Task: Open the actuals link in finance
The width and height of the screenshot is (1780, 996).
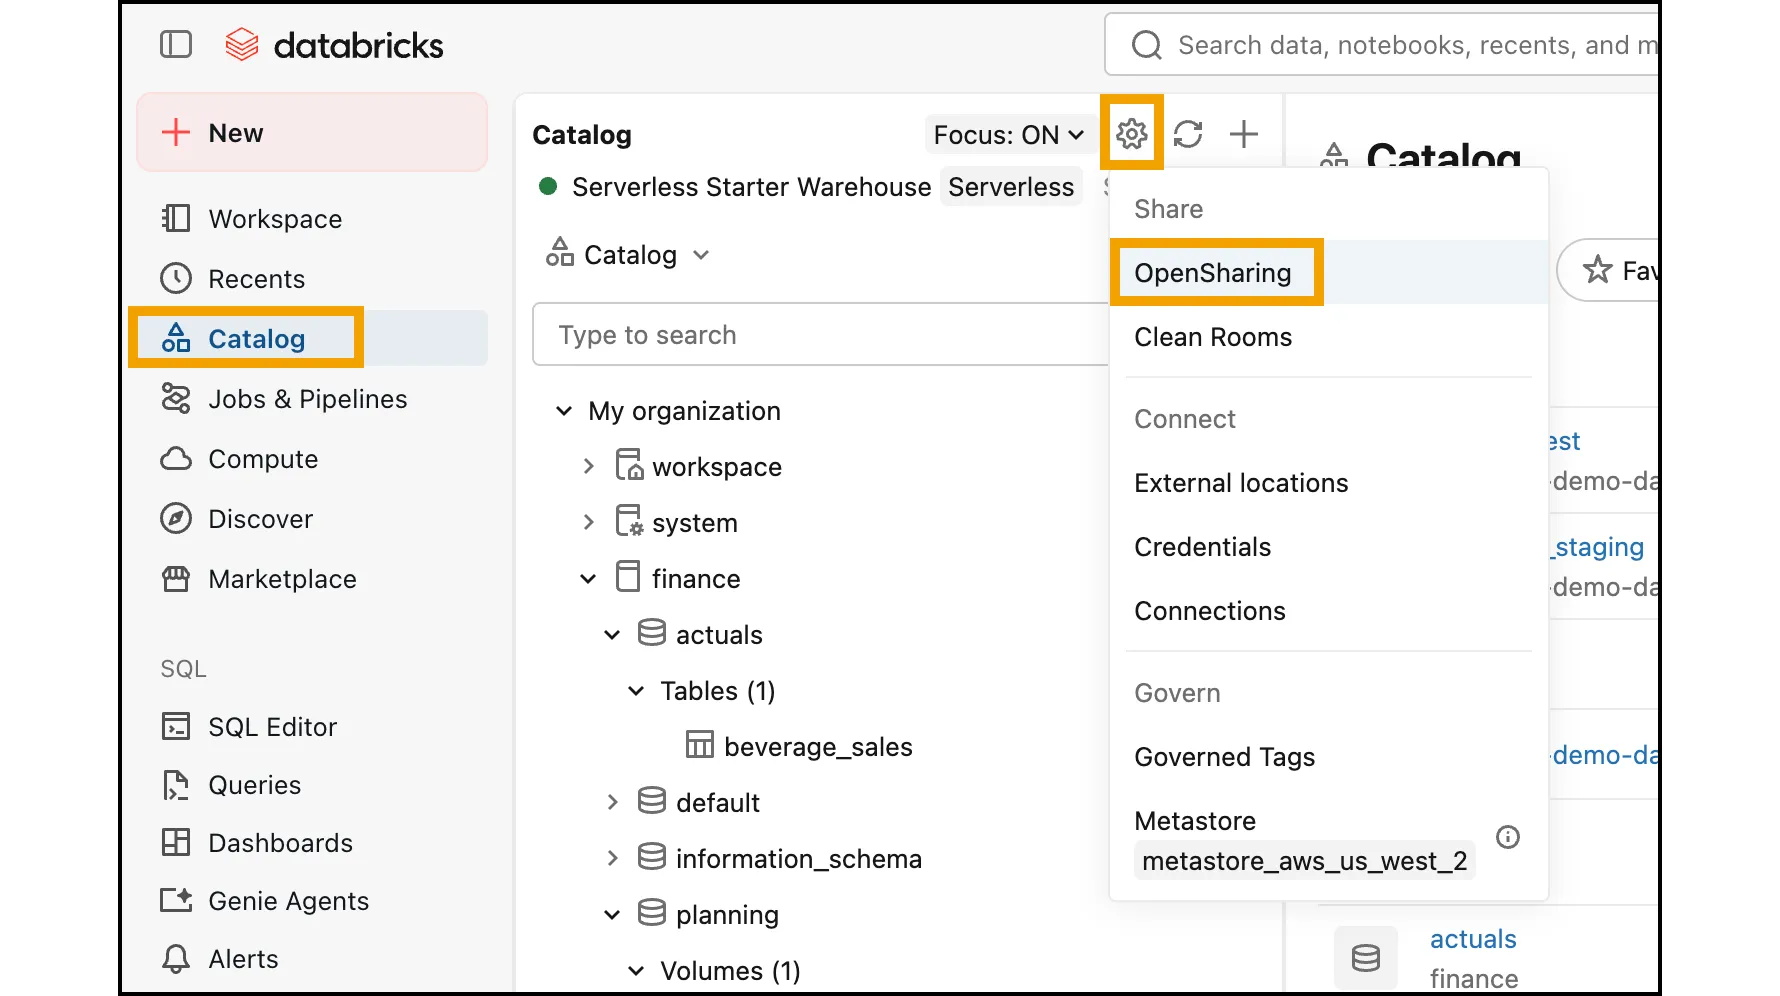Action: click(1472, 939)
